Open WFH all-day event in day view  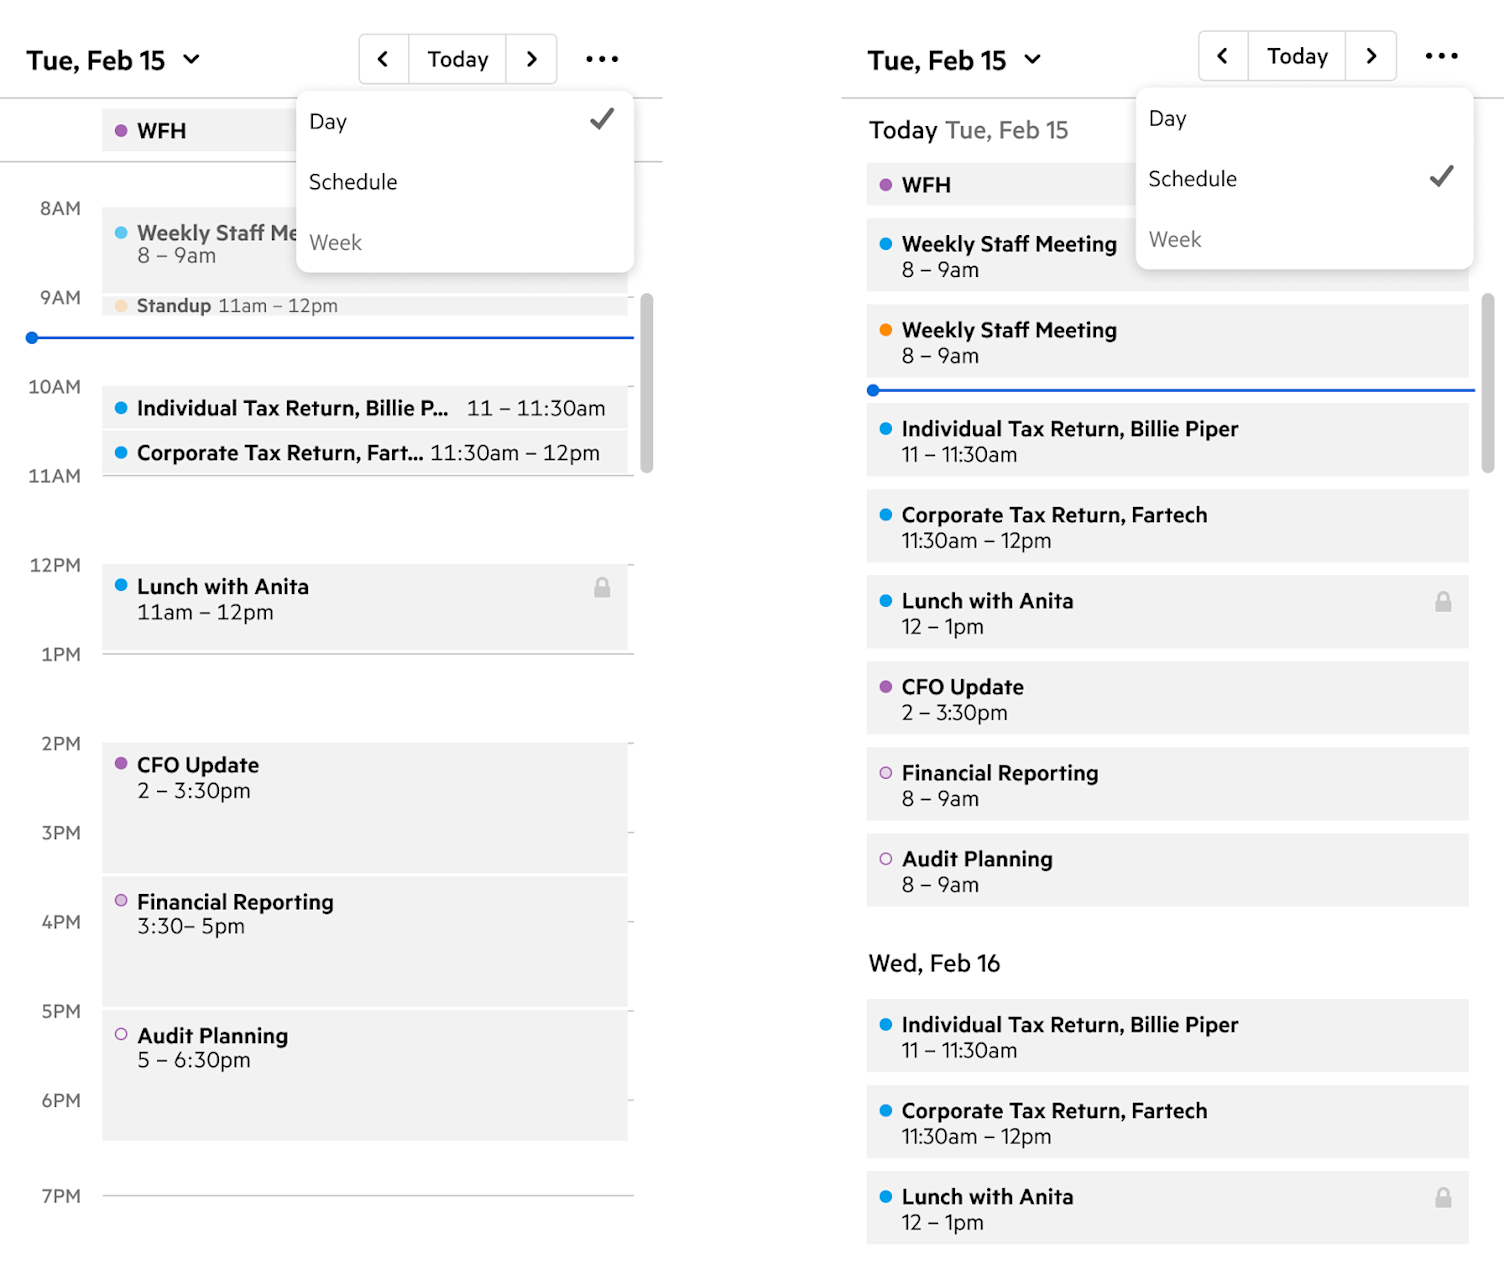pos(199,130)
